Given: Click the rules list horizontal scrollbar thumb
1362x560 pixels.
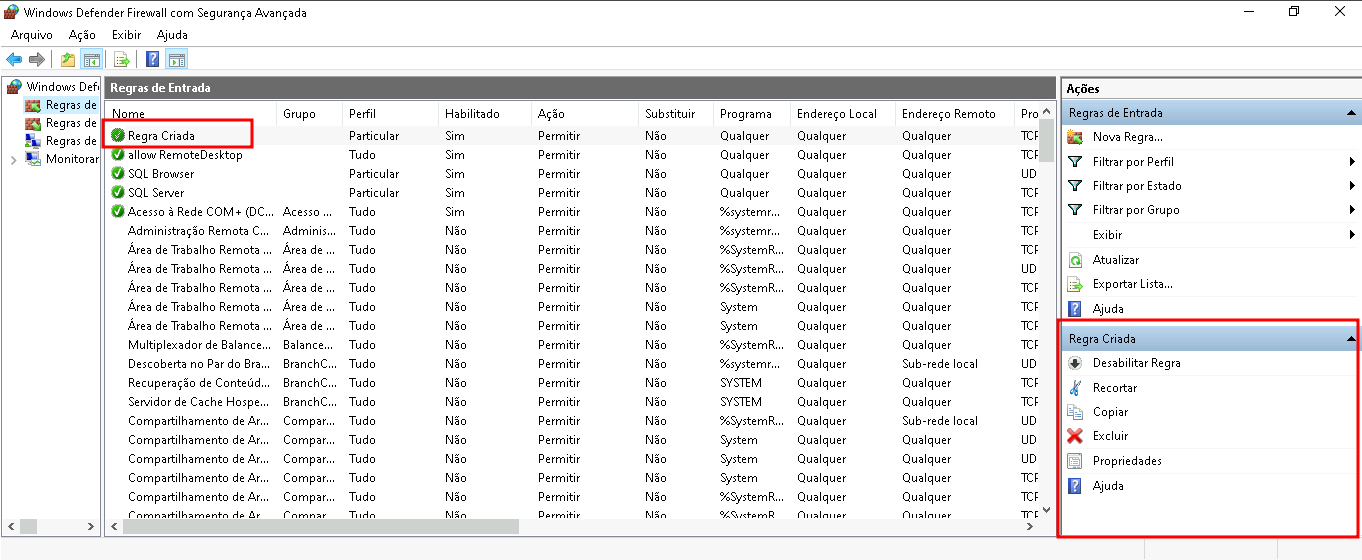Looking at the screenshot, I should (321, 526).
